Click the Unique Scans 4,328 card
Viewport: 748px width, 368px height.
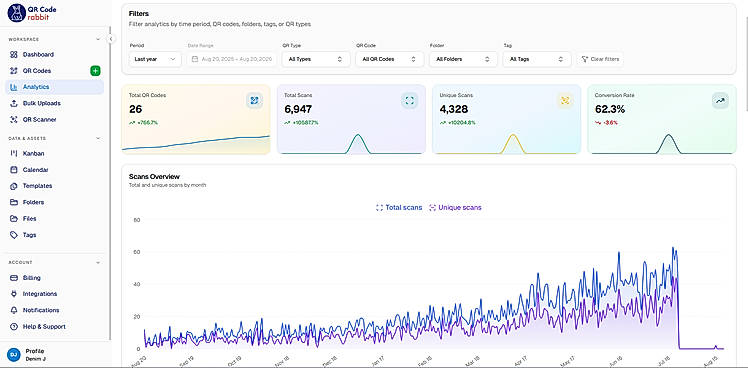pyautogui.click(x=507, y=119)
